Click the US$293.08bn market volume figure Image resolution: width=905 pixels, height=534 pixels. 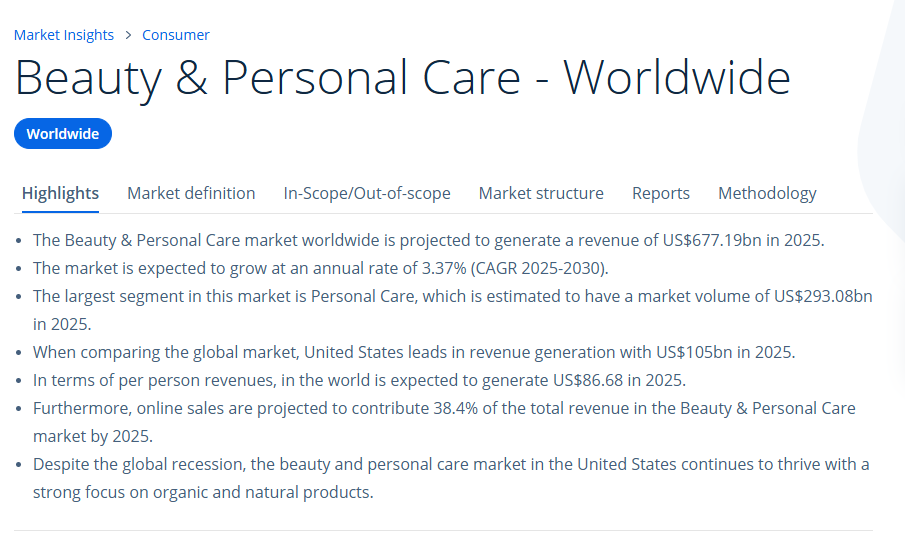pos(823,296)
